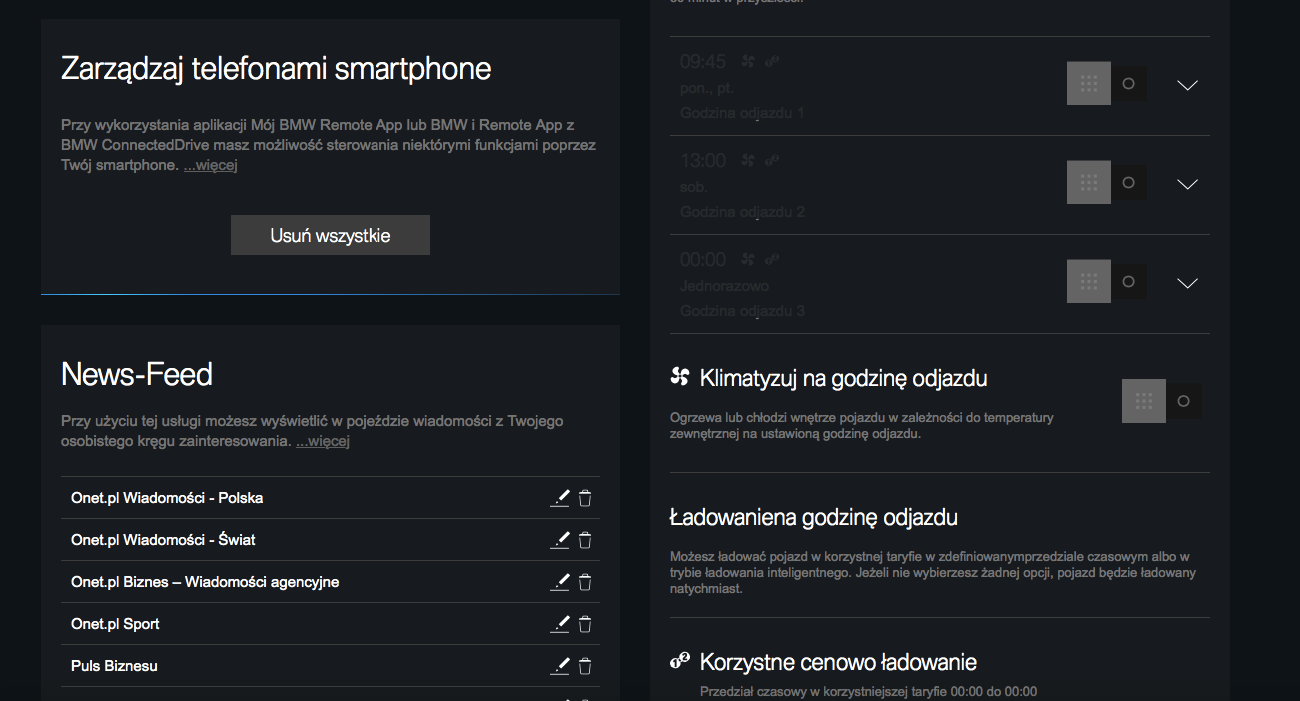Toggle the 13:00 Saturday departure switch

[x=1107, y=183]
